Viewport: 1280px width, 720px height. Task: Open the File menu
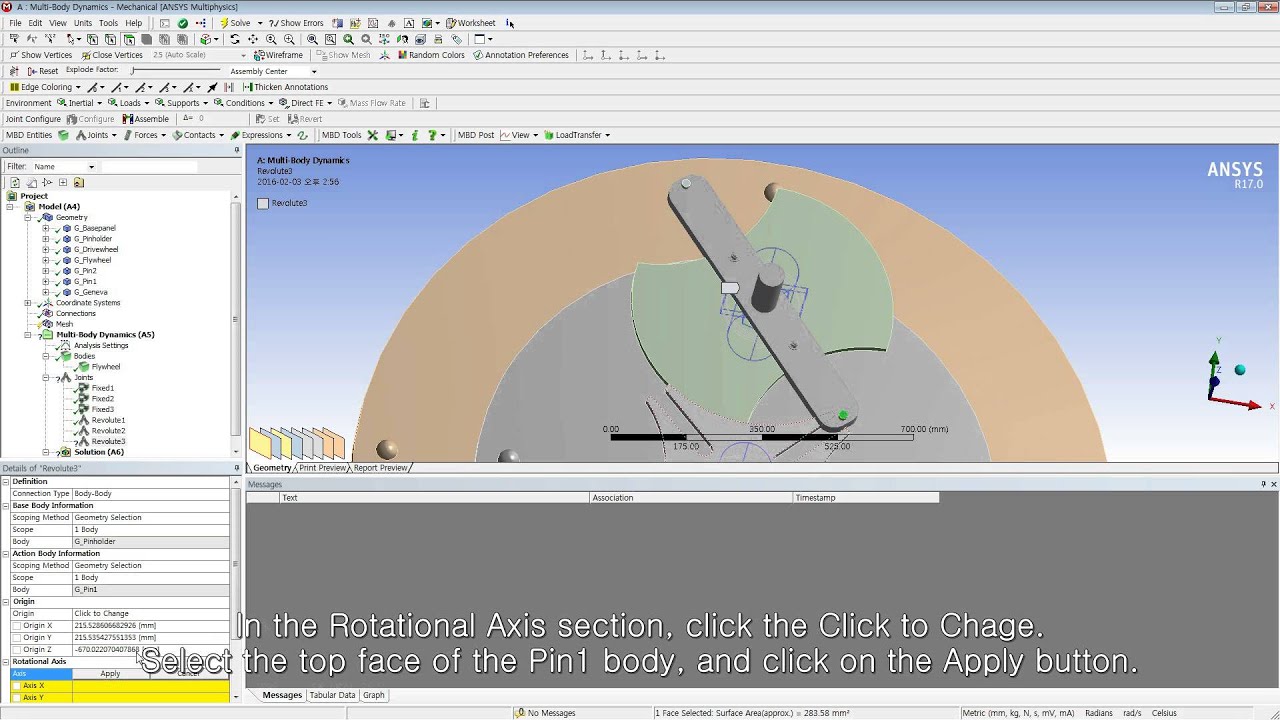15,23
